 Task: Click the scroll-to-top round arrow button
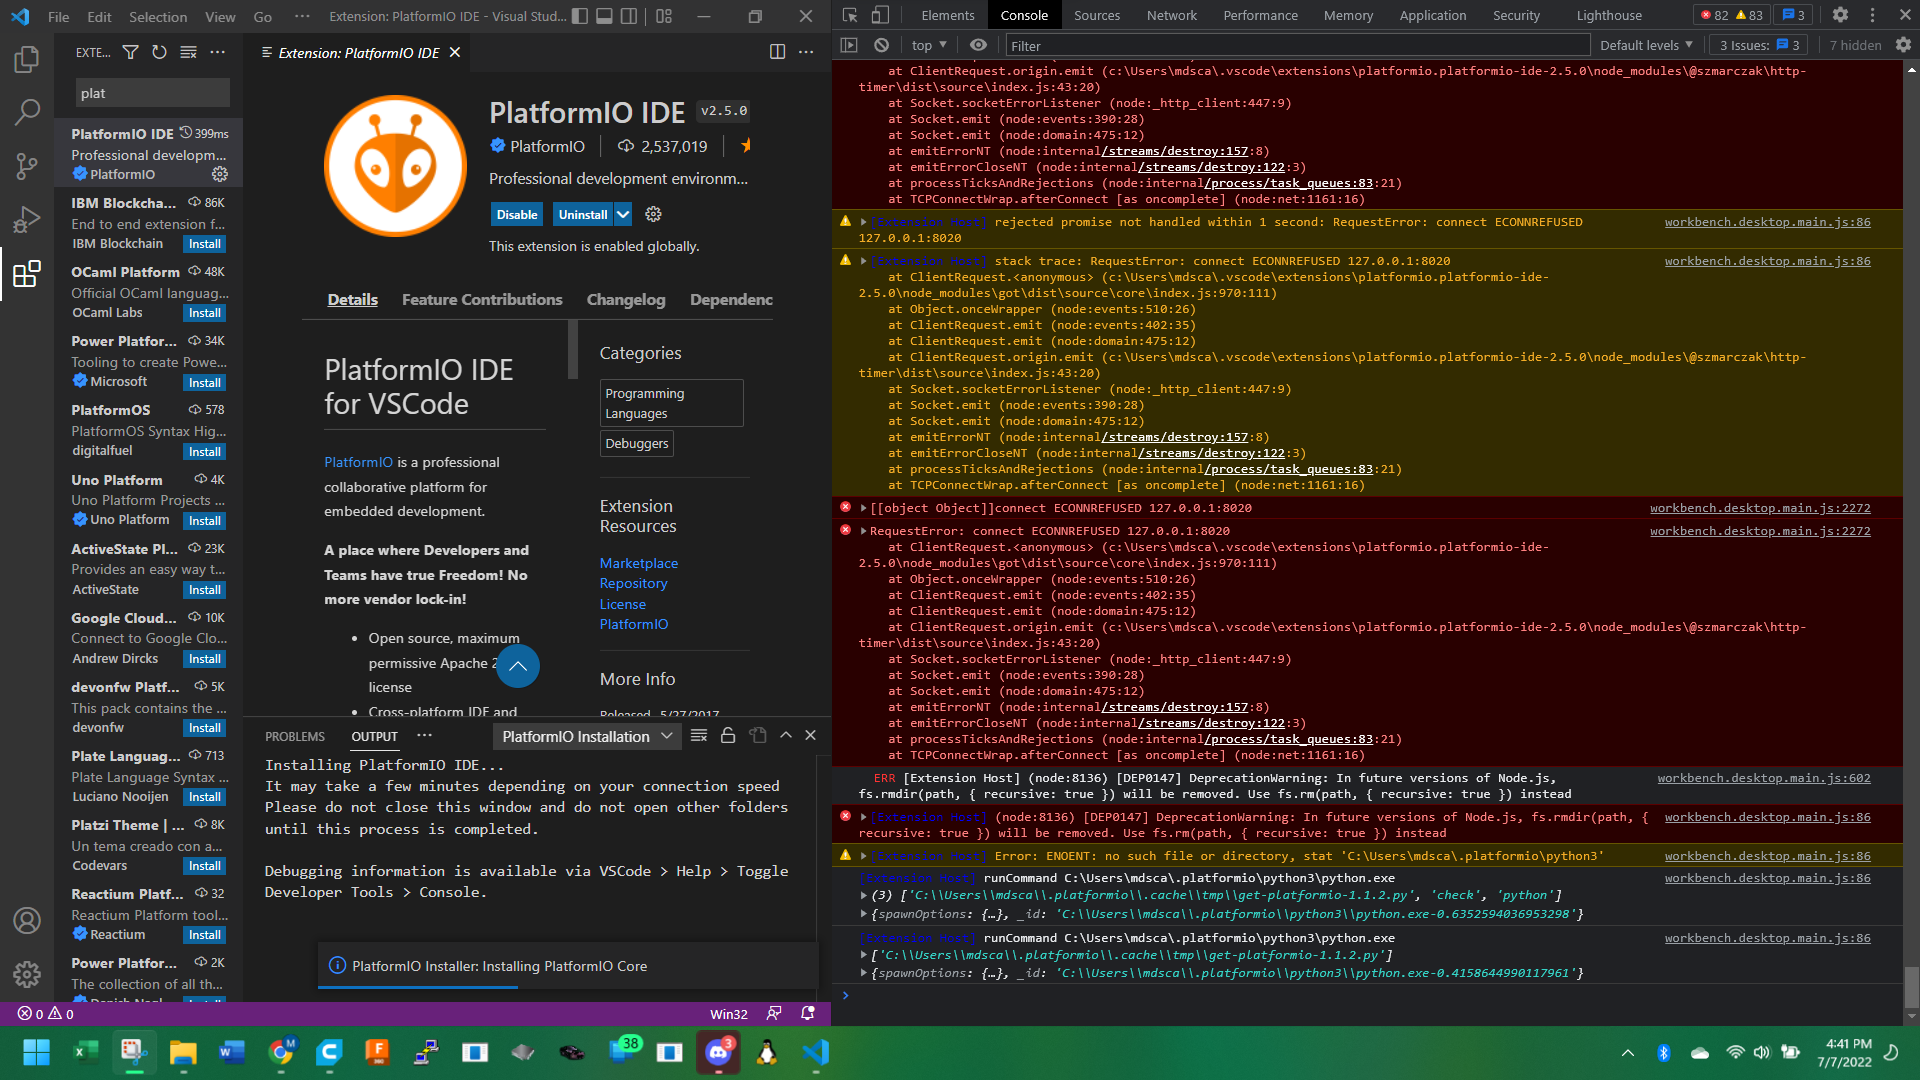pos(518,666)
